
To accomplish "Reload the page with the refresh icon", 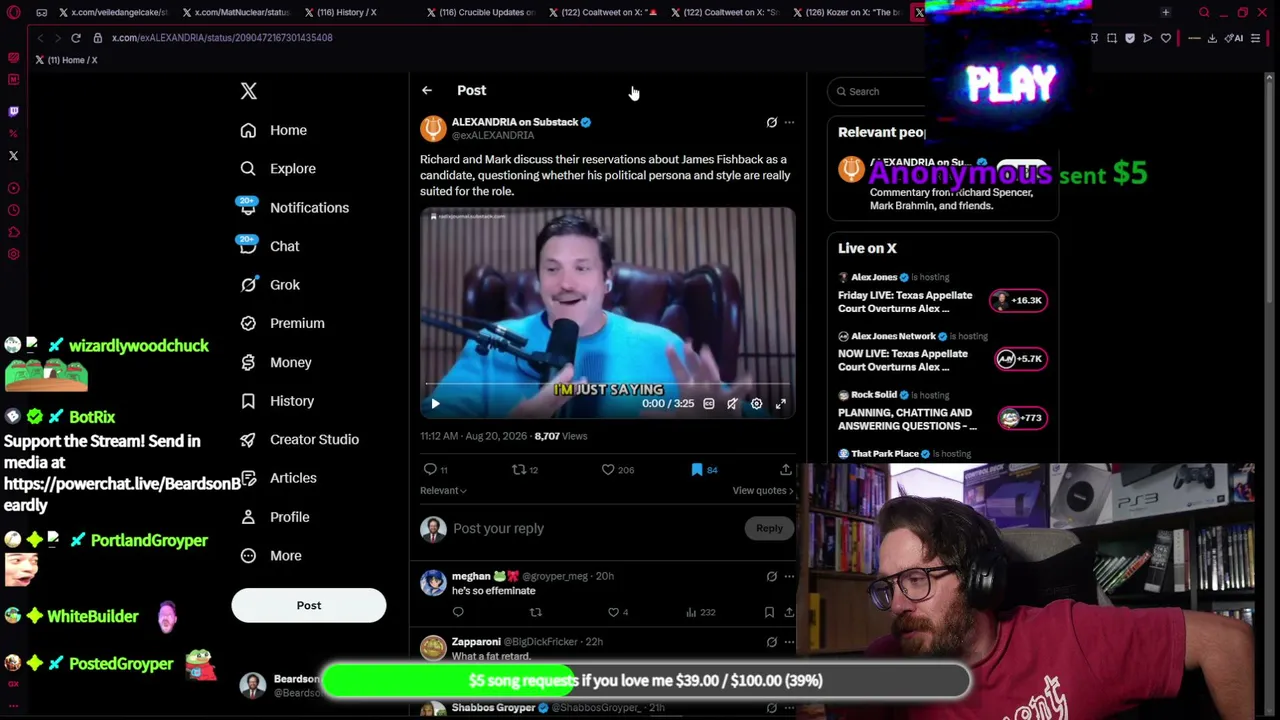I will pyautogui.click(x=75, y=38).
